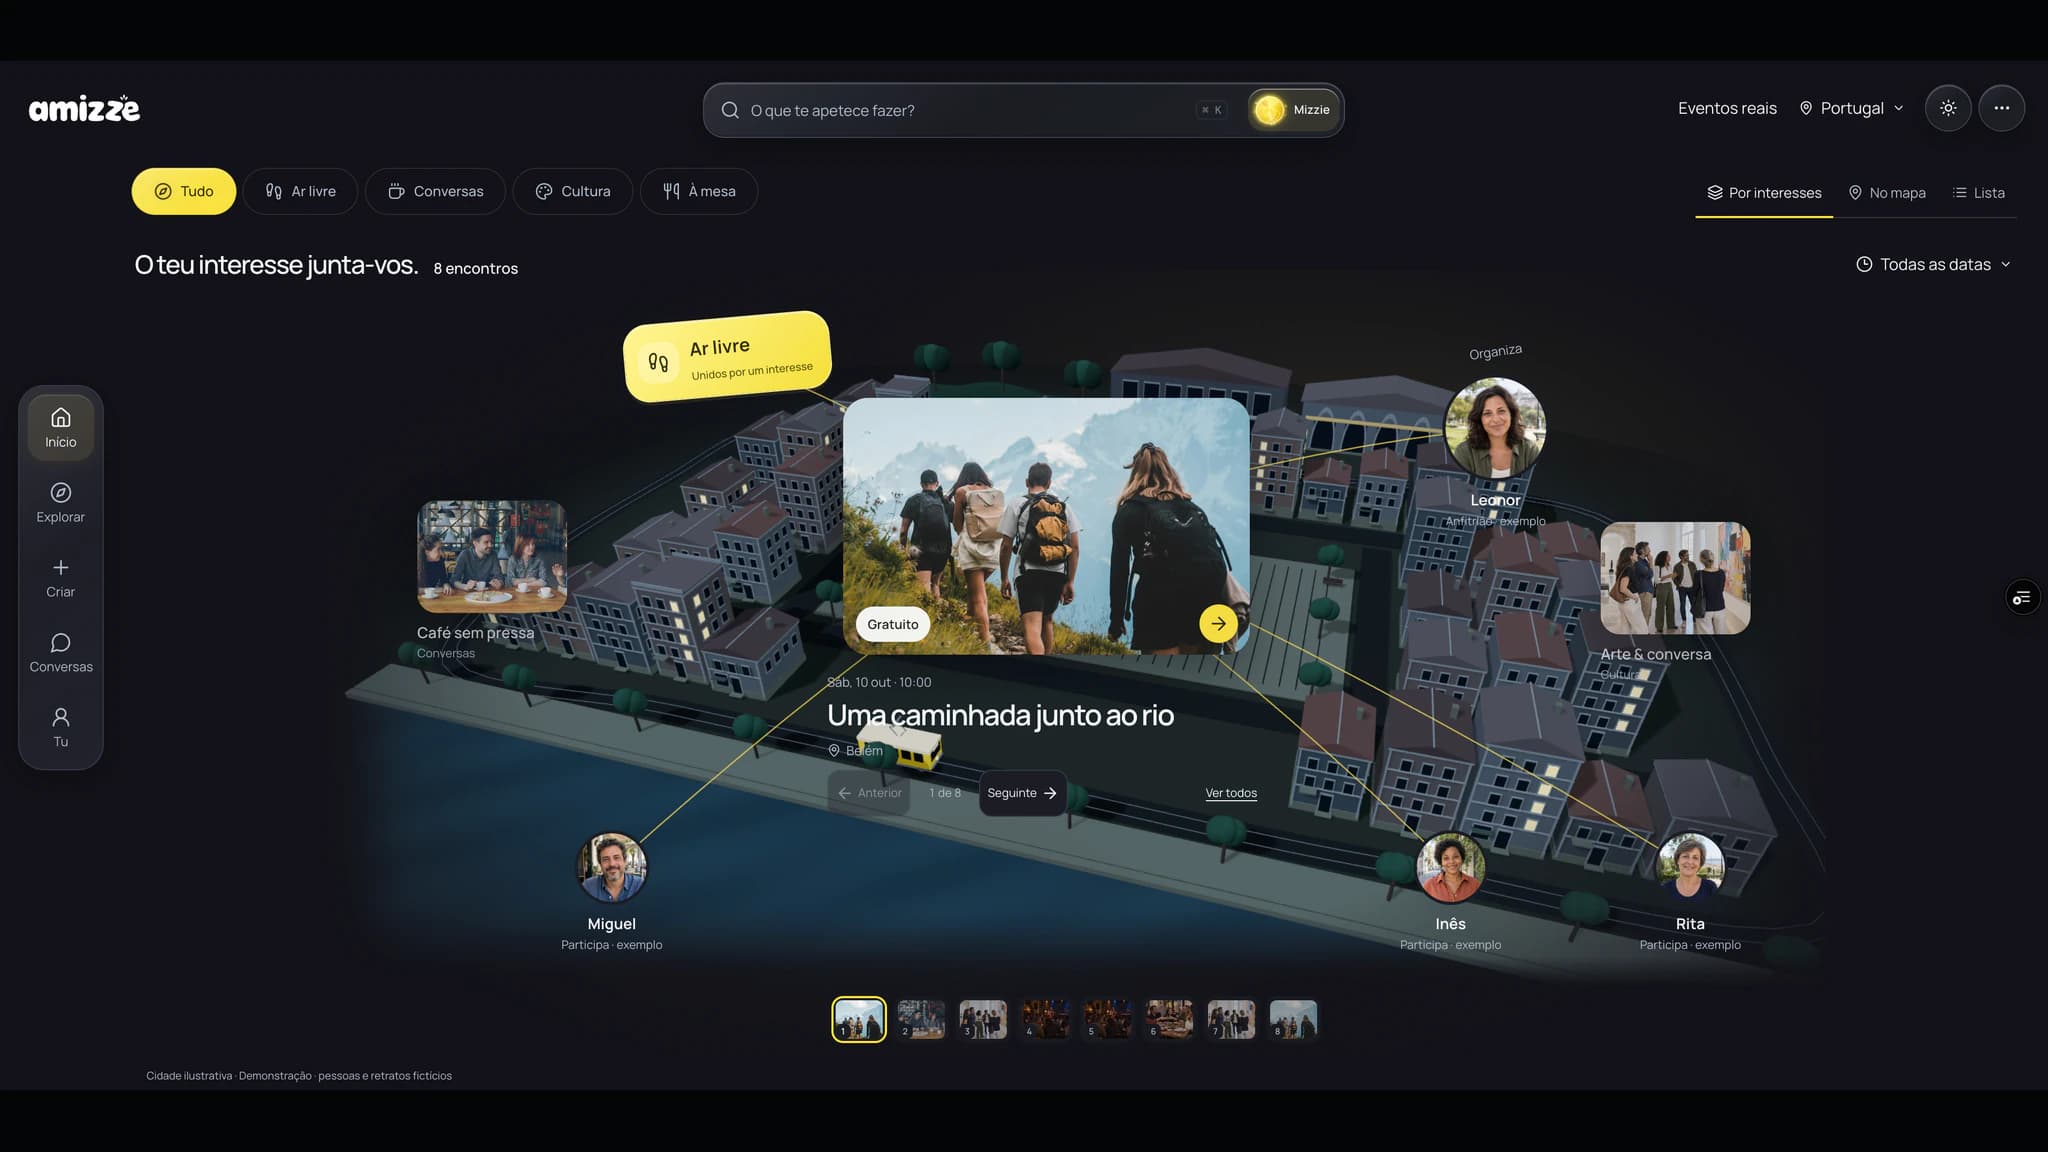2048x1152 pixels.
Task: Select carousel thumbnail 1
Action: [859, 1020]
